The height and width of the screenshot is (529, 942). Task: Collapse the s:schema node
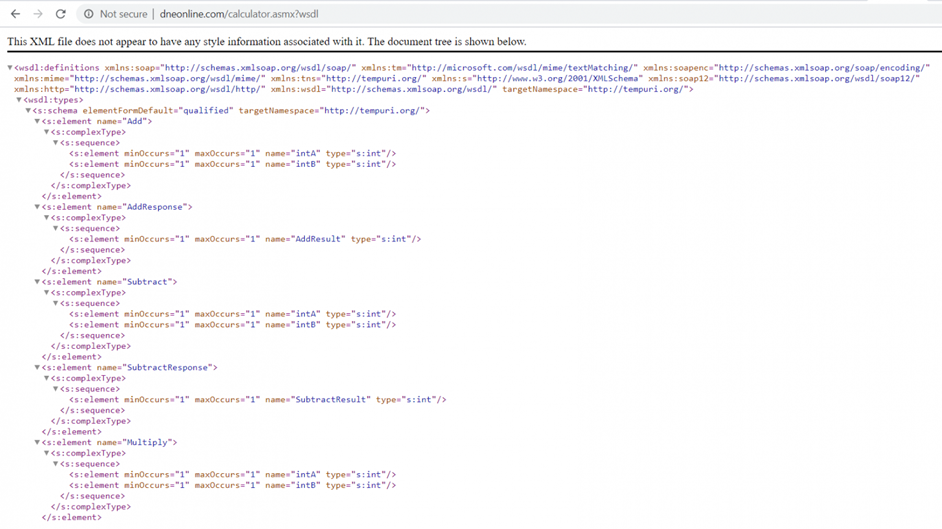28,110
